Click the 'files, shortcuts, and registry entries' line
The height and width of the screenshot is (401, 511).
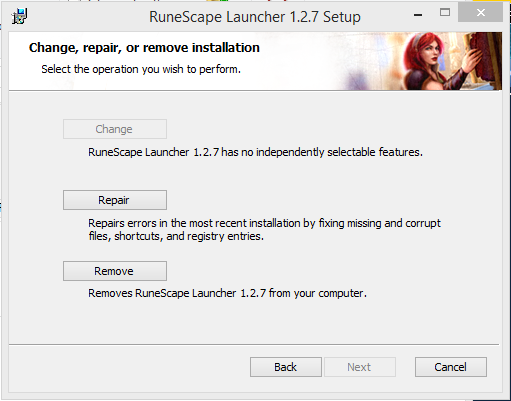coord(176,236)
